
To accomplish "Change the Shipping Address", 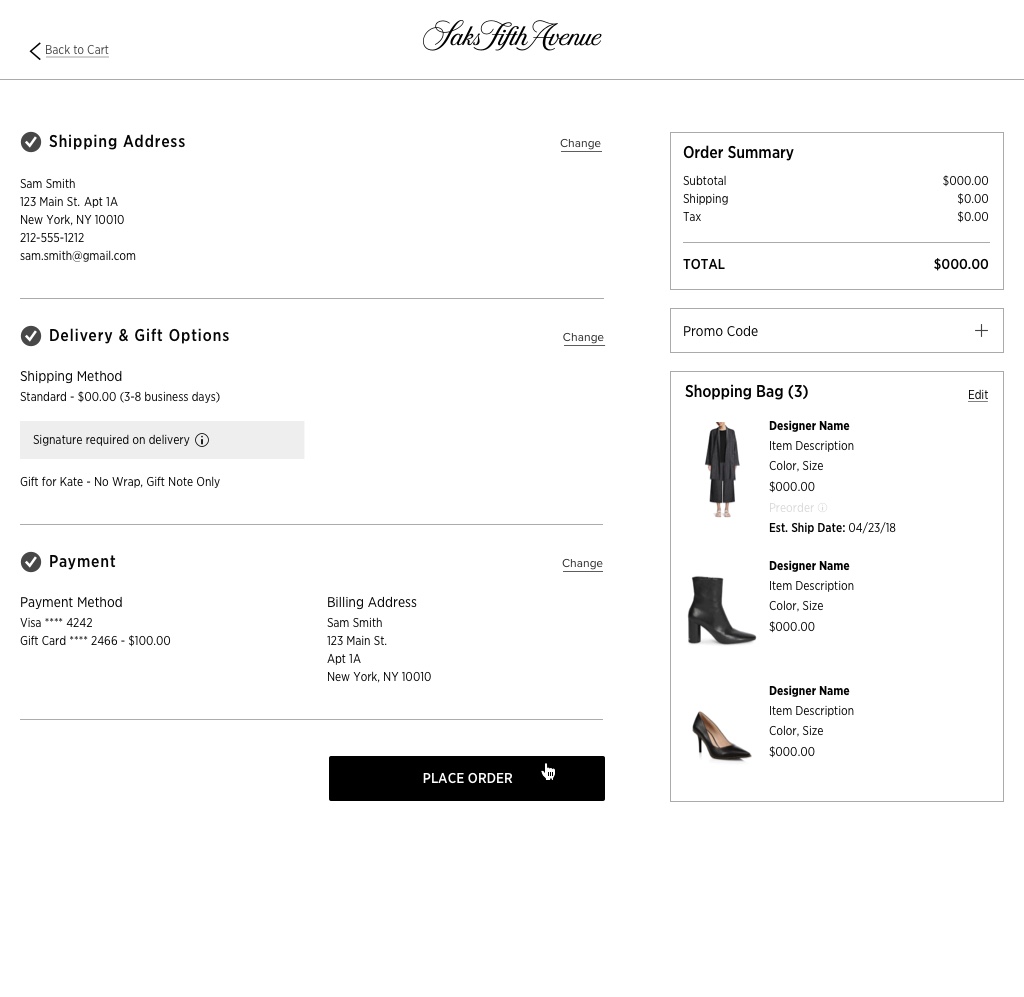I will [x=580, y=143].
